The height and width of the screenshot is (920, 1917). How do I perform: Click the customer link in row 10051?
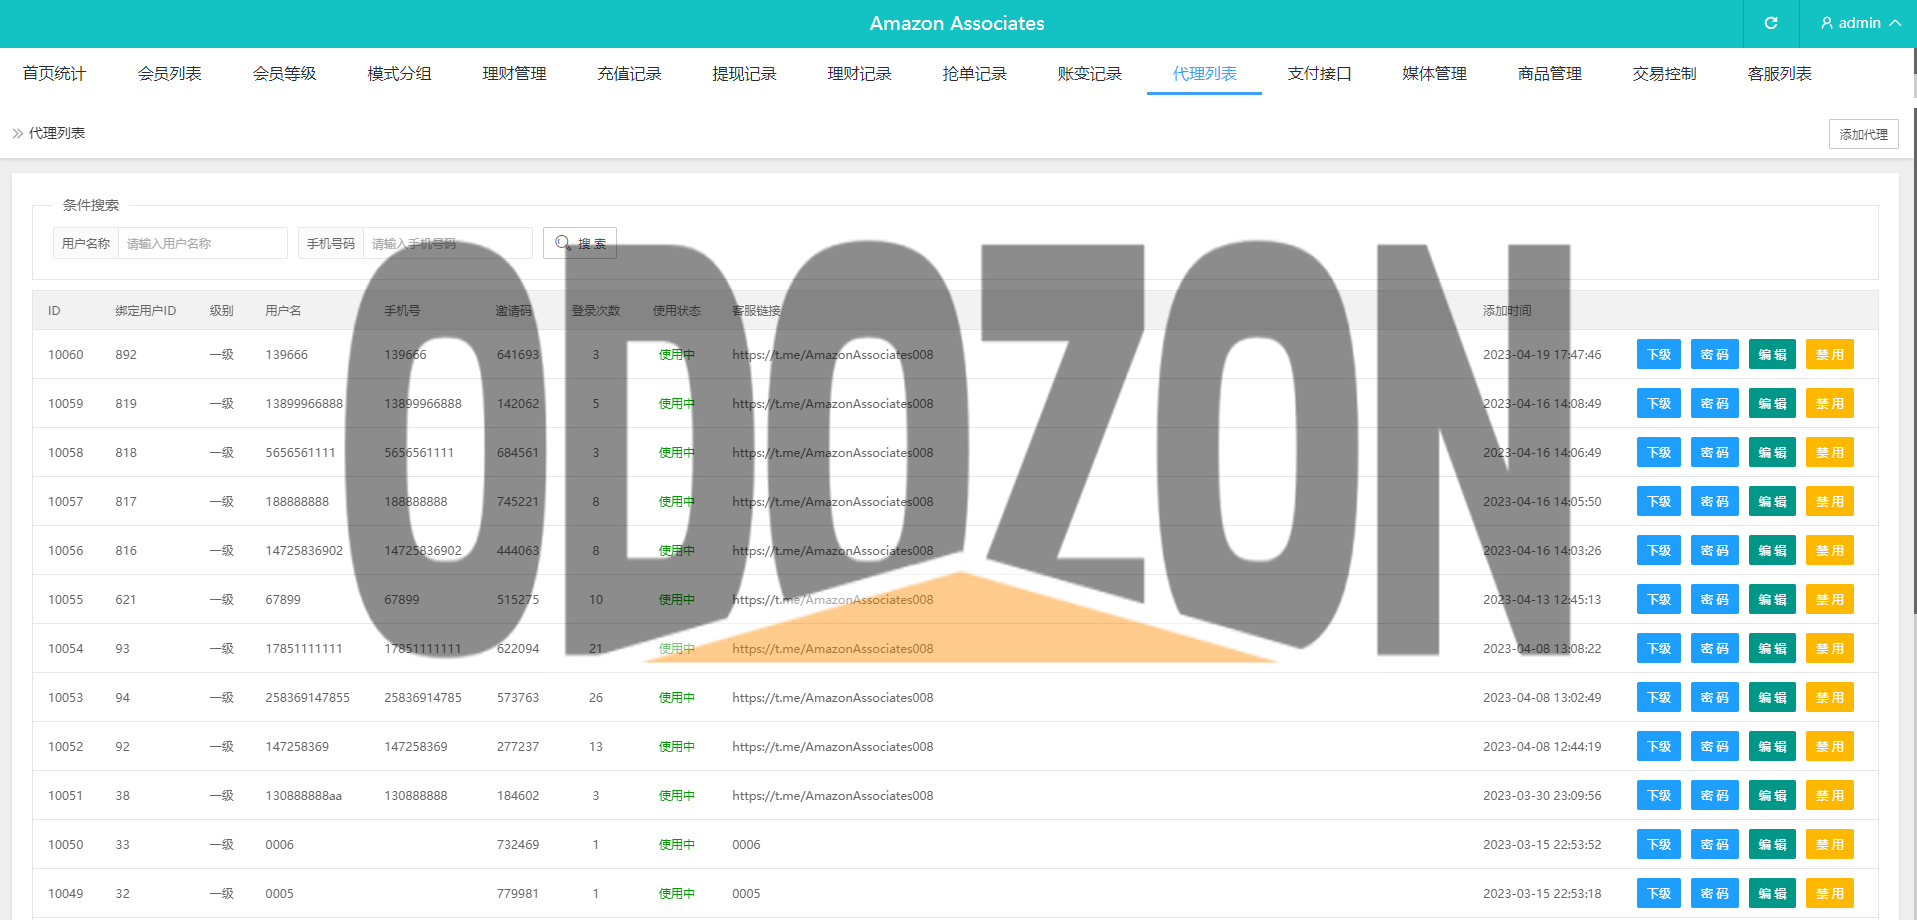(832, 796)
